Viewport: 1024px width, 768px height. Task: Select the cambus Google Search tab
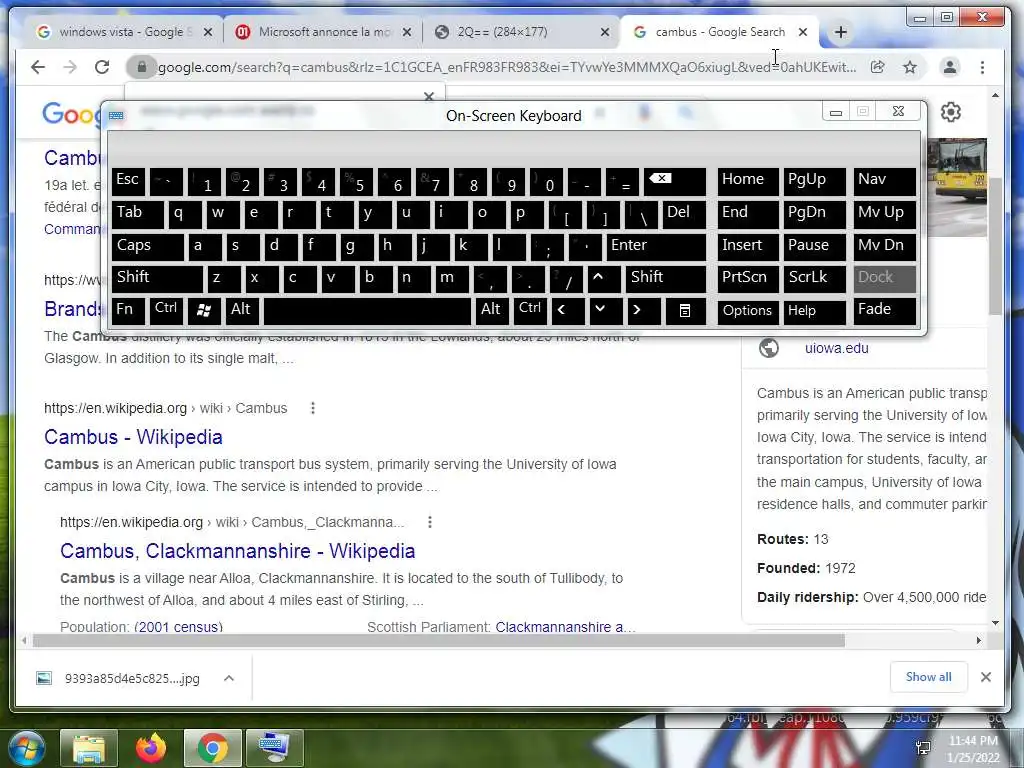point(720,32)
